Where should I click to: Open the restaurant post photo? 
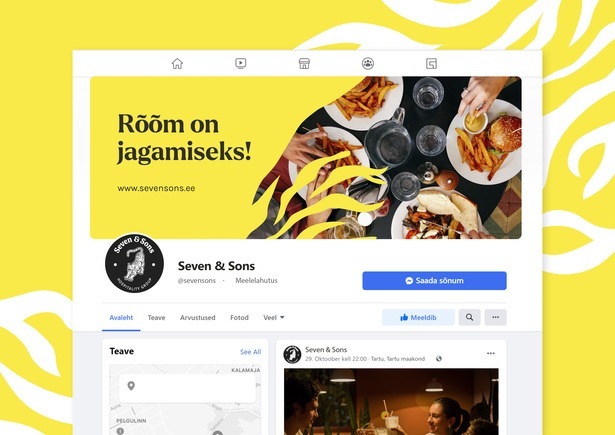(x=391, y=402)
